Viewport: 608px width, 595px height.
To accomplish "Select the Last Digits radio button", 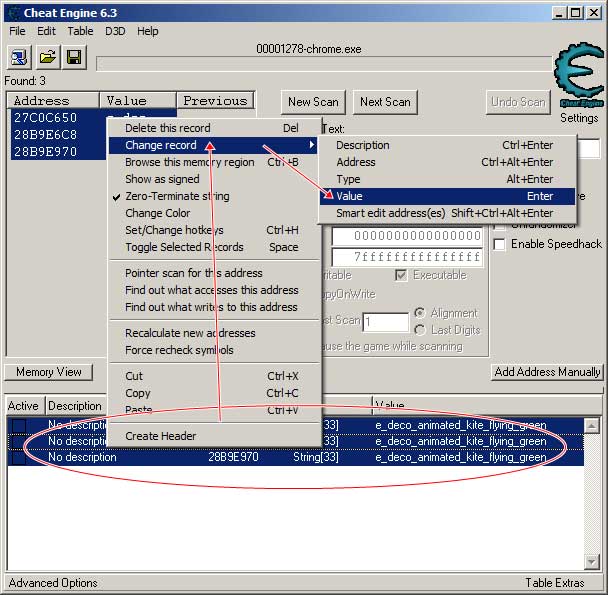I will click(x=420, y=330).
